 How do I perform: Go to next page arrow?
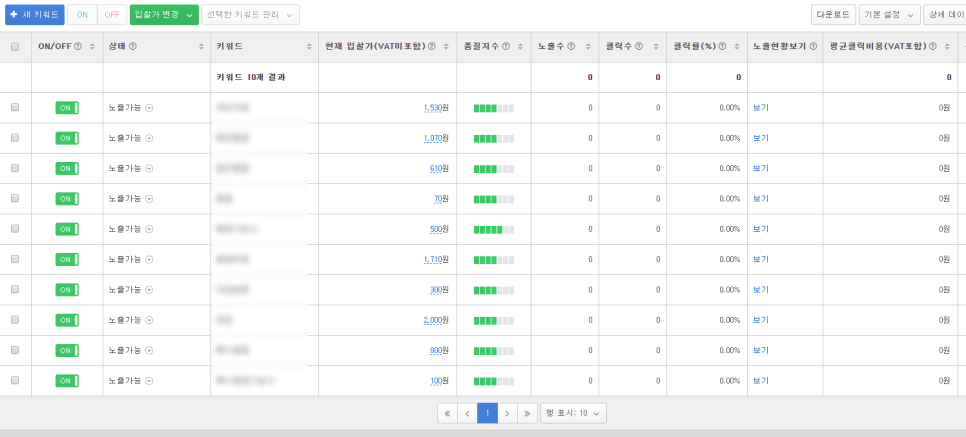click(507, 414)
